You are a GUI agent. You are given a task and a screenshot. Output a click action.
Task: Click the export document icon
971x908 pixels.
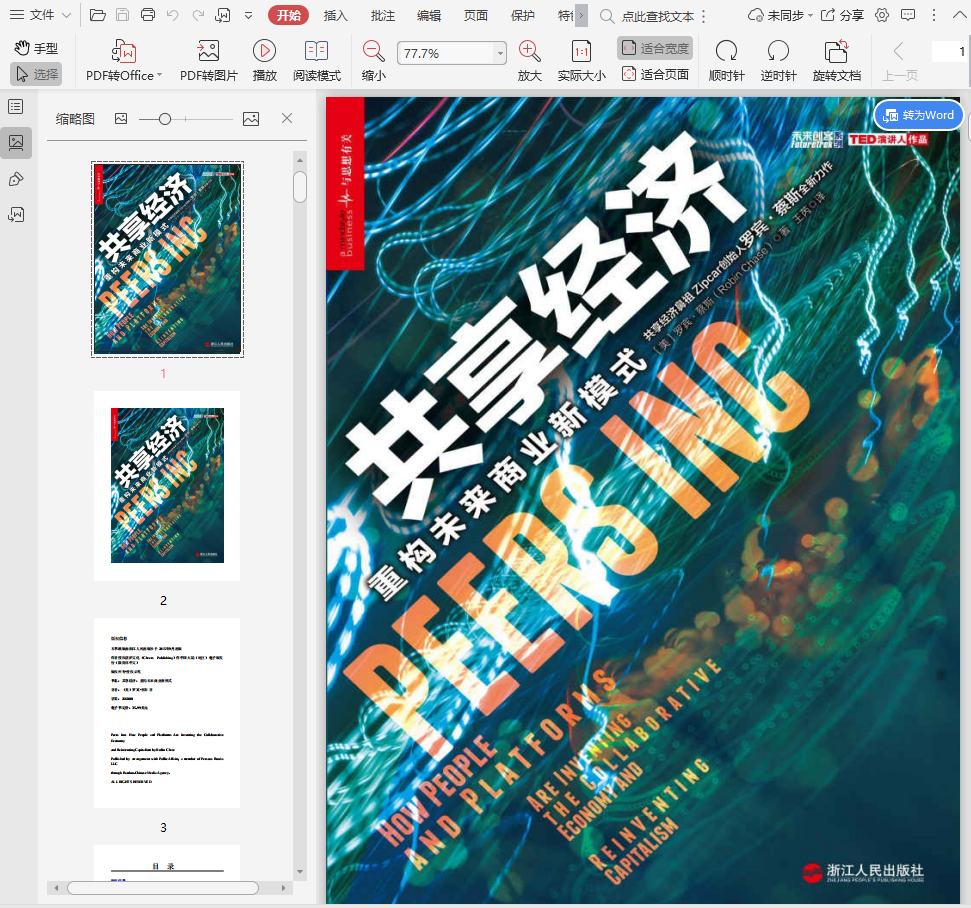pyautogui.click(x=222, y=15)
